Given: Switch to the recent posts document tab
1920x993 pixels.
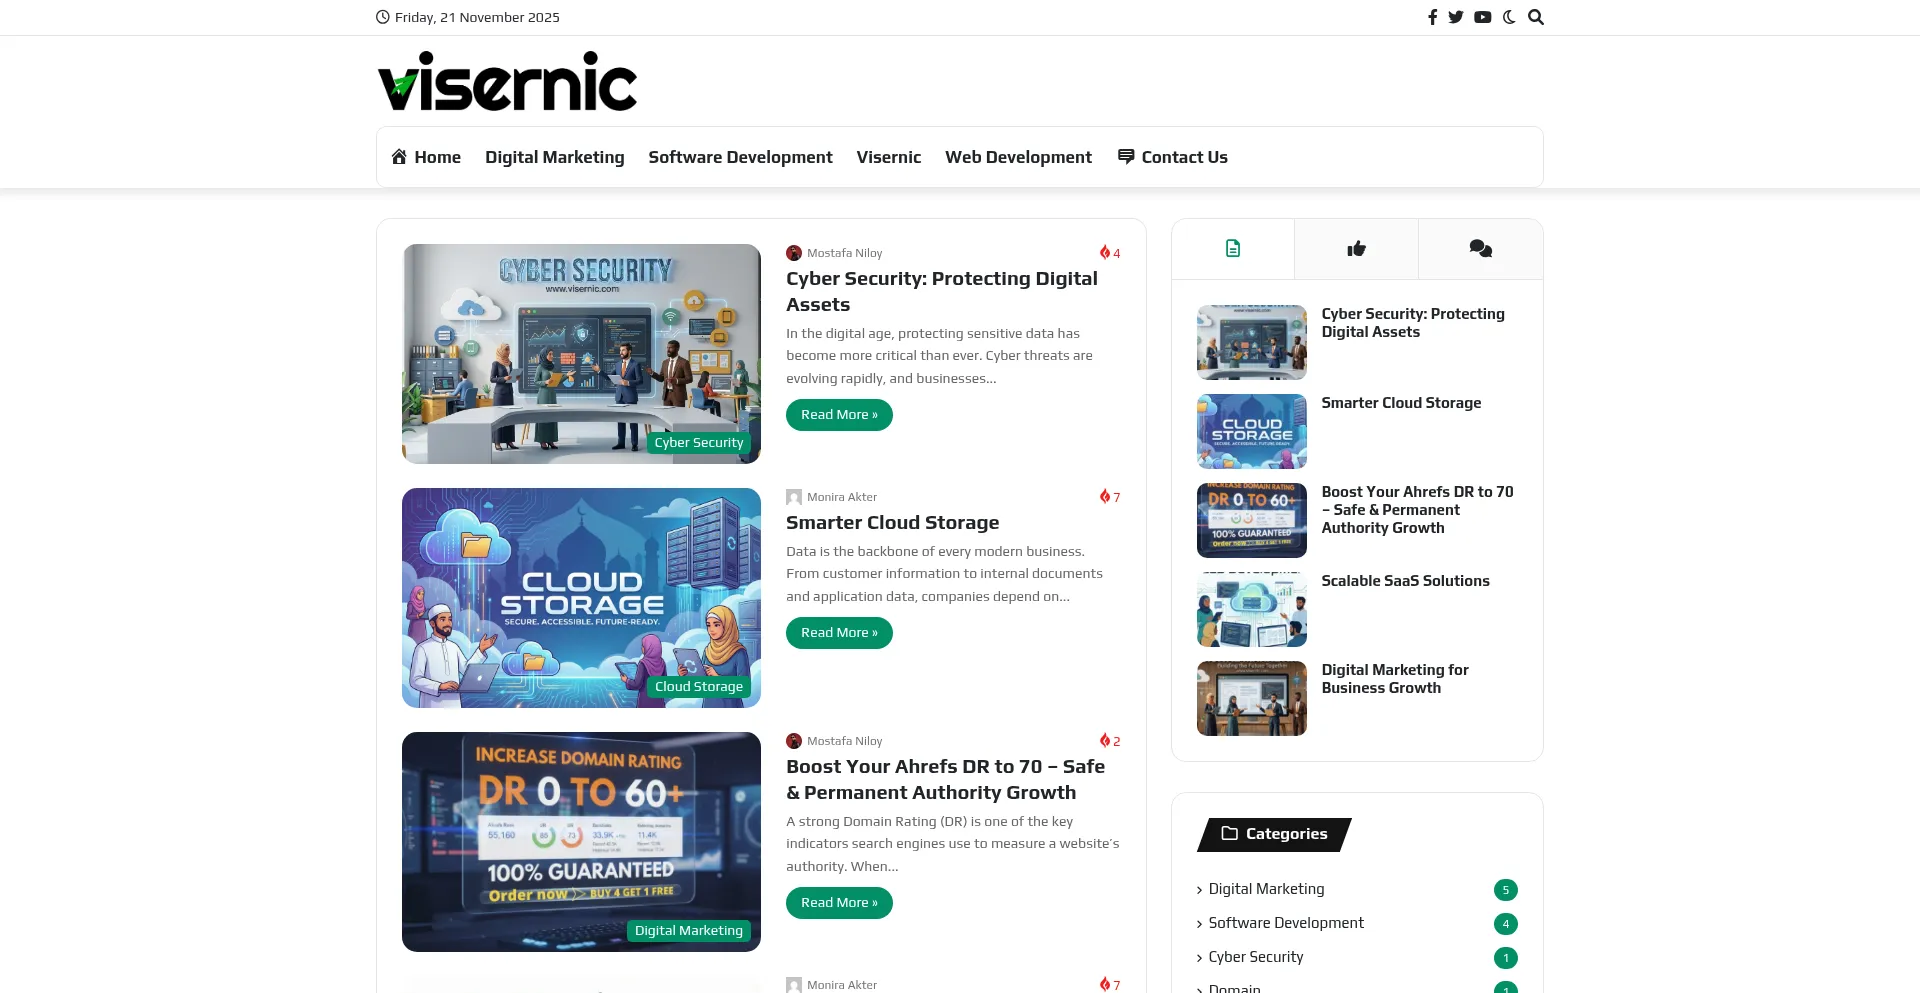Looking at the screenshot, I should pyautogui.click(x=1233, y=249).
